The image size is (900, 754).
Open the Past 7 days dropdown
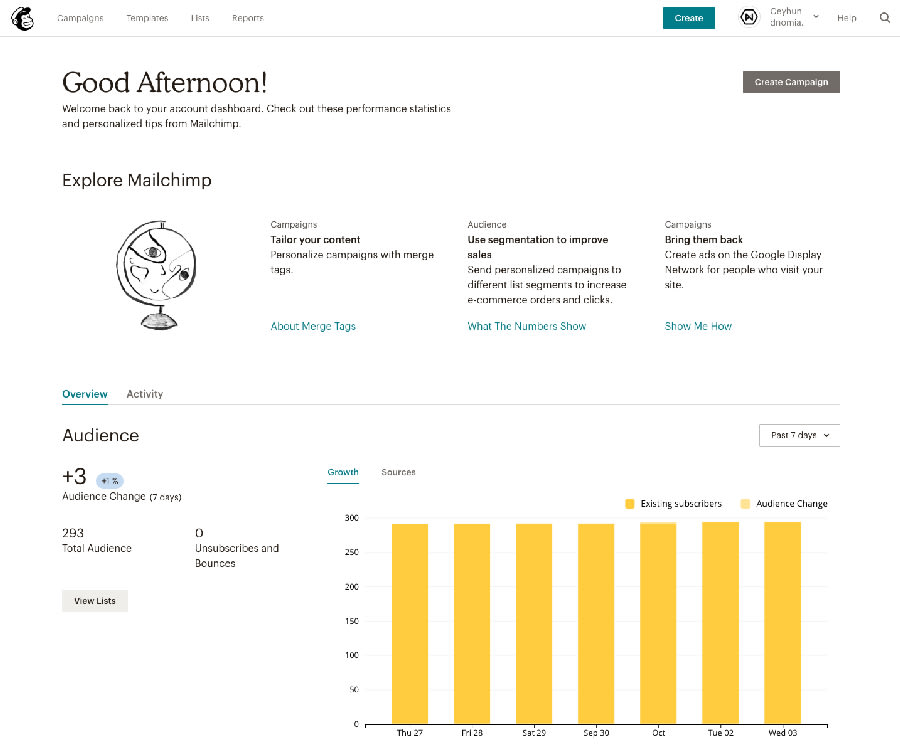point(800,436)
